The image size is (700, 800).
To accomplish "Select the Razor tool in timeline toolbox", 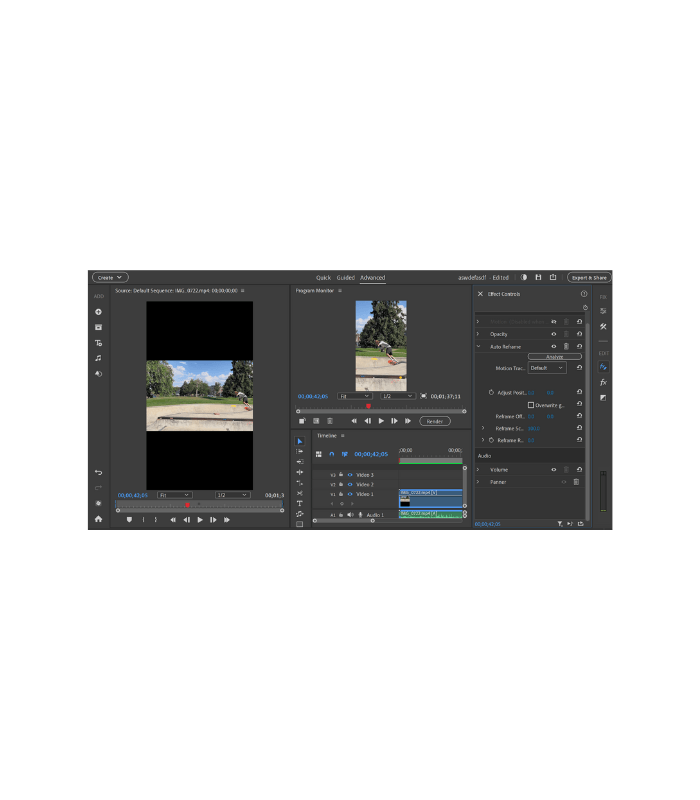I will click(299, 492).
